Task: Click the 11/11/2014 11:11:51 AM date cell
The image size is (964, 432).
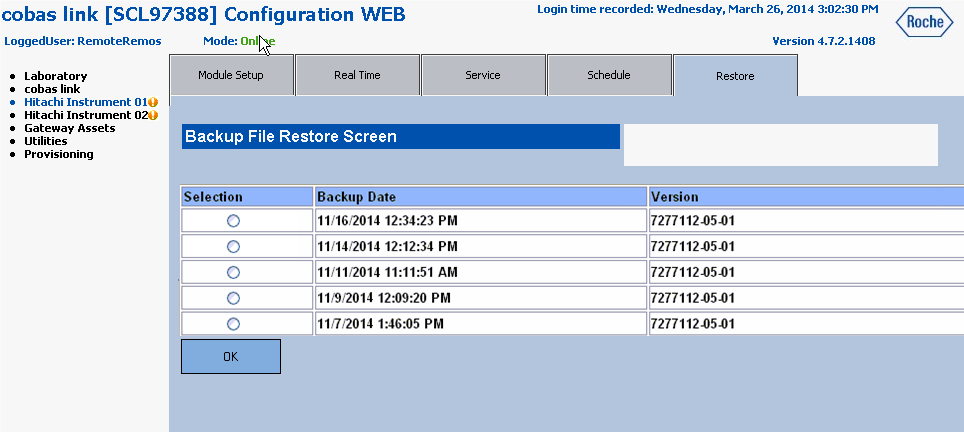Action: (x=481, y=272)
